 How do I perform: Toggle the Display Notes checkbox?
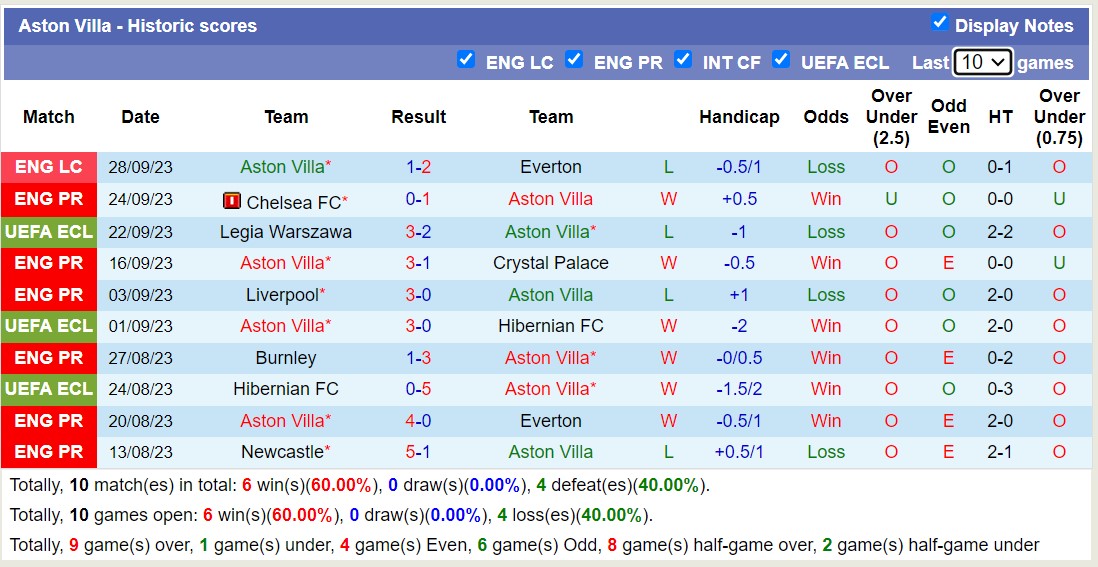[939, 23]
